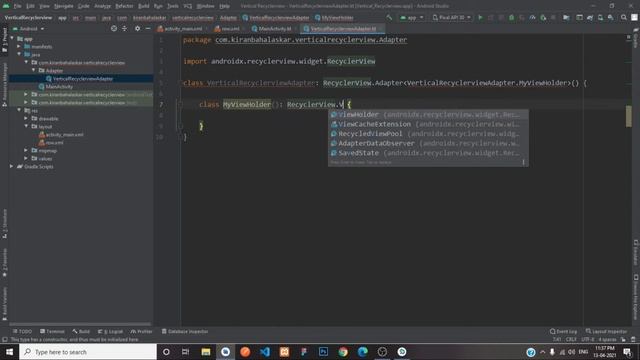The image size is (640, 360).
Task: Click the UTF-8 encoding status entry
Action: (587, 339)
